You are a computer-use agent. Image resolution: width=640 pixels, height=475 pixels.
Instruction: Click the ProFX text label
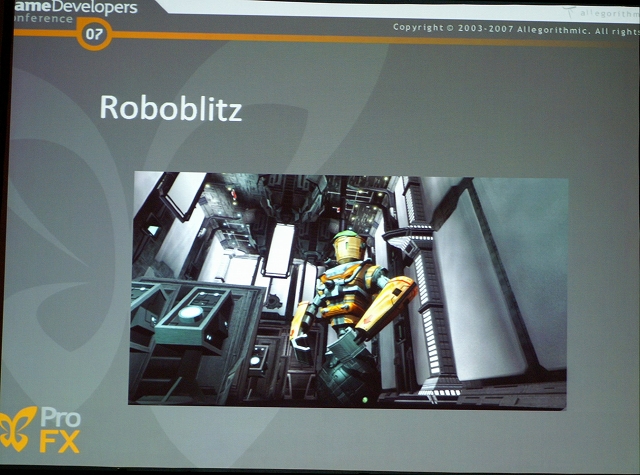[60, 430]
